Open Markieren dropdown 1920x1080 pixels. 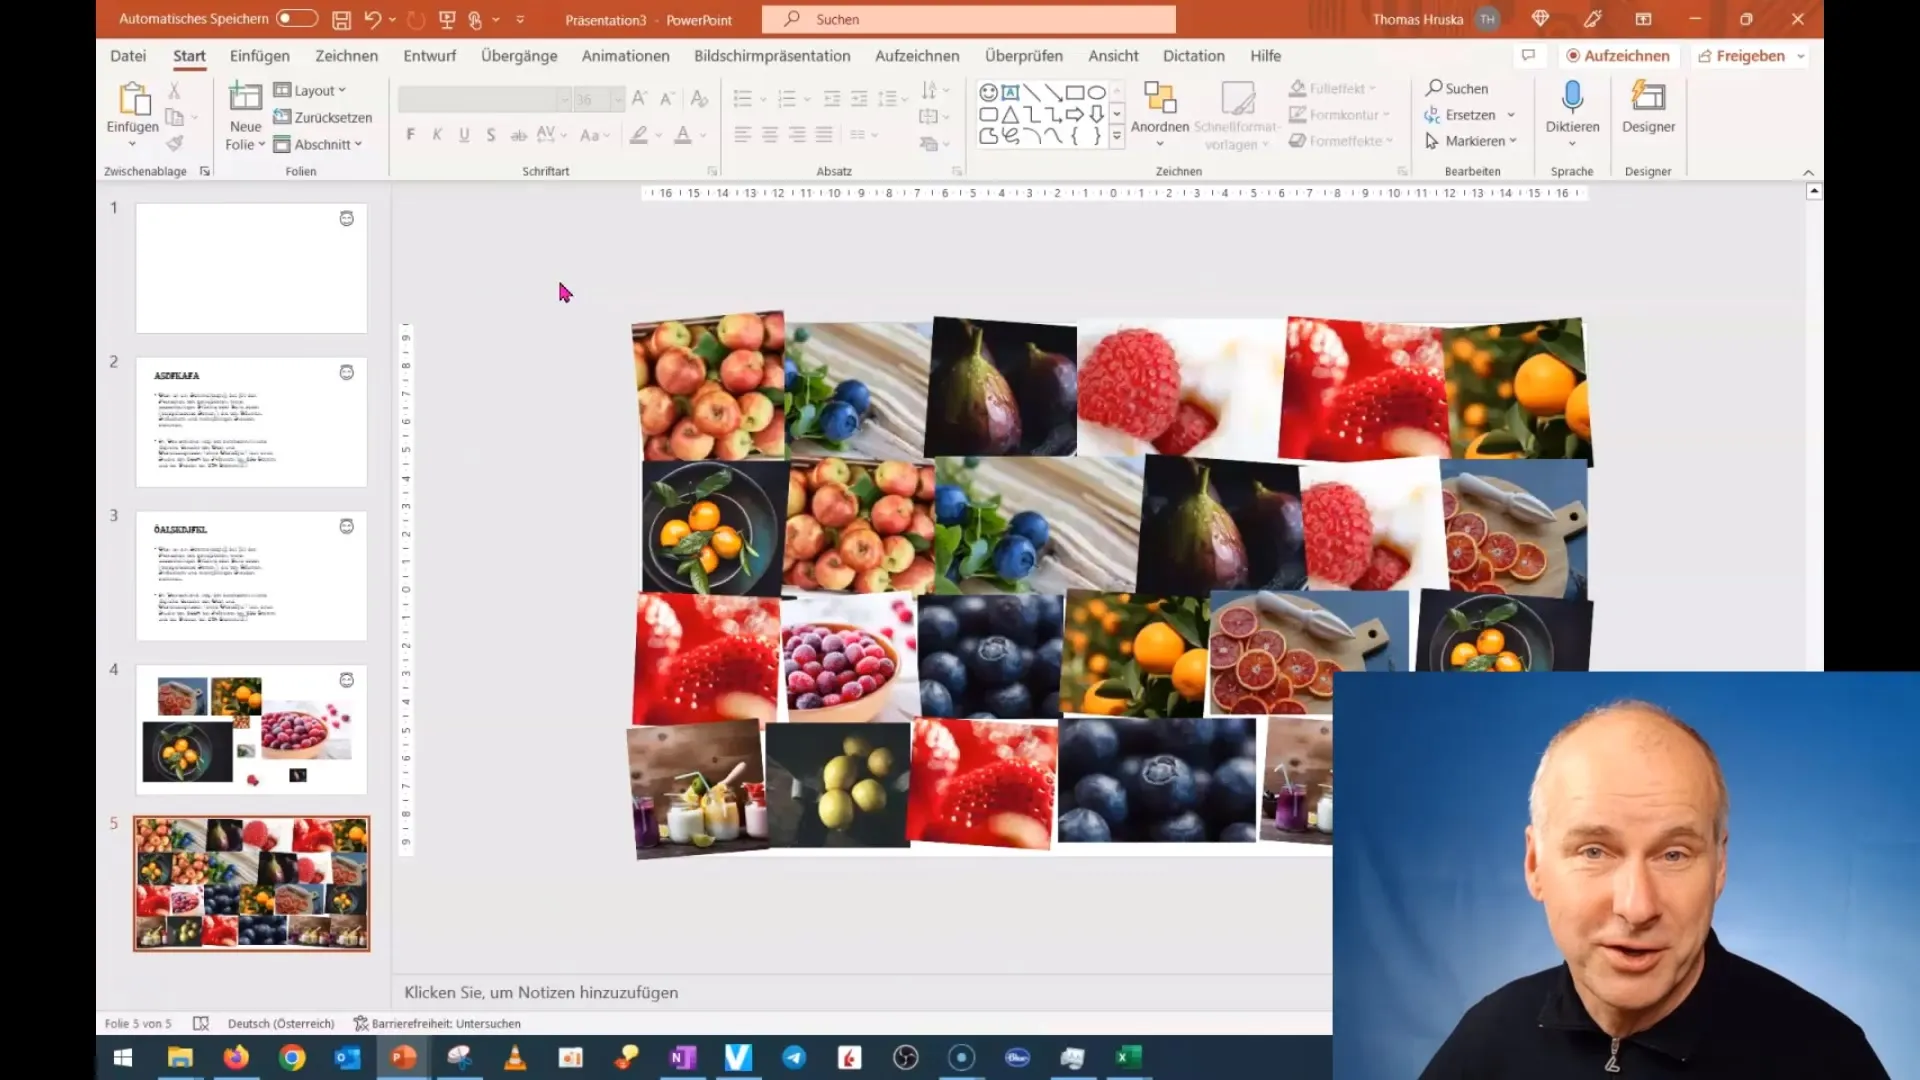pos(1471,141)
